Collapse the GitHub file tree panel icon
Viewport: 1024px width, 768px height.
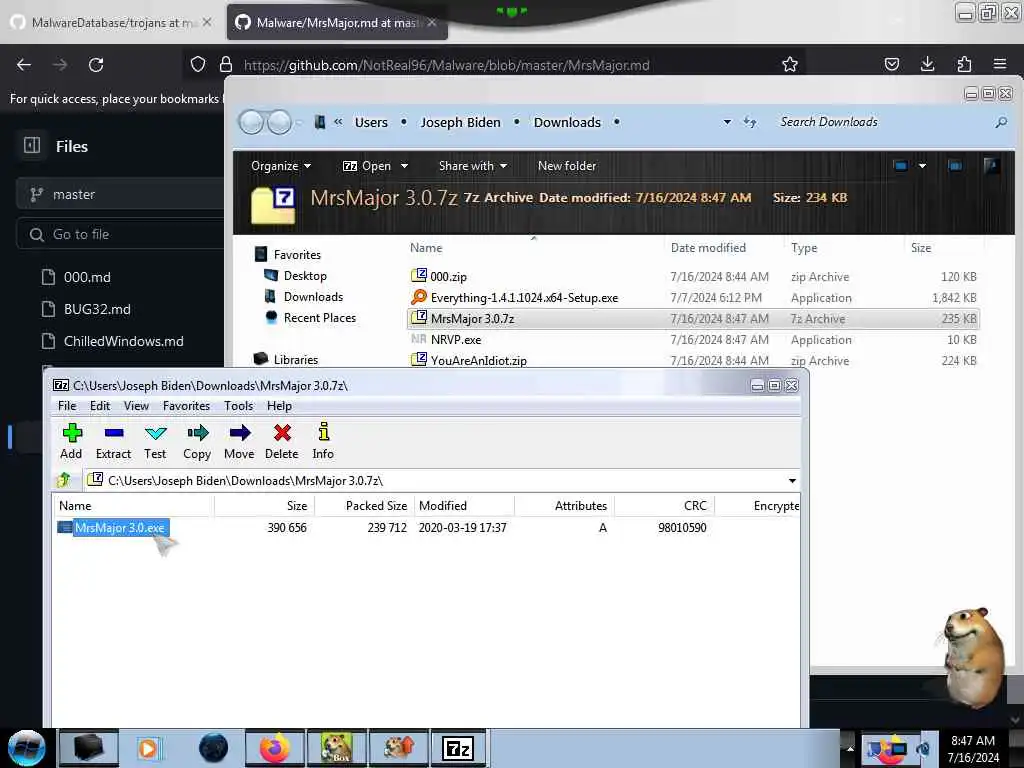click(32, 145)
